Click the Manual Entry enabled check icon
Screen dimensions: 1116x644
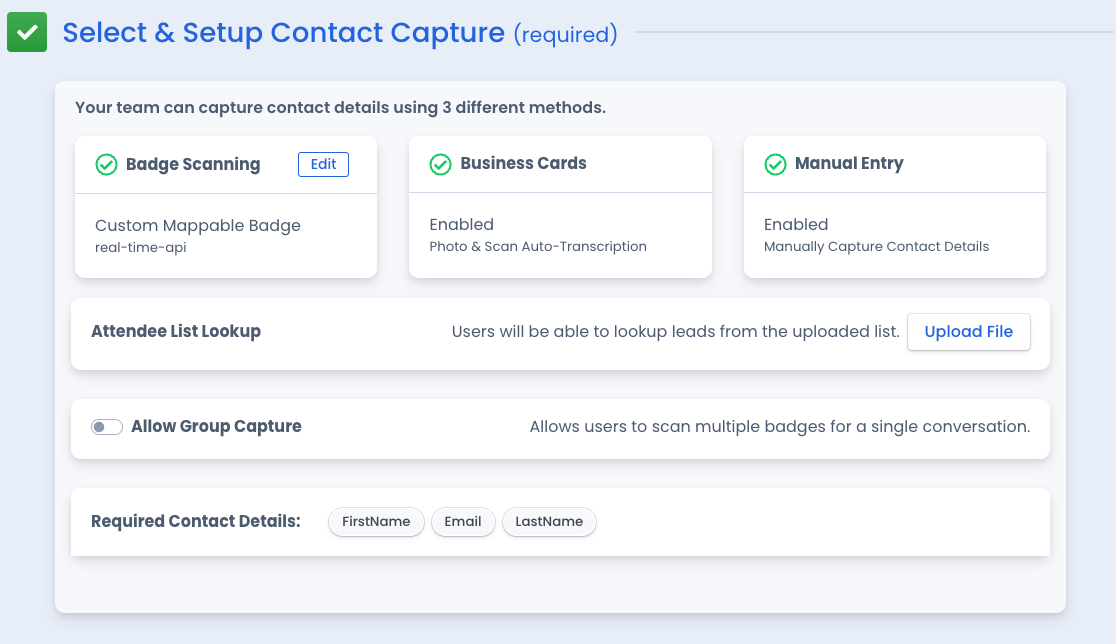point(775,164)
